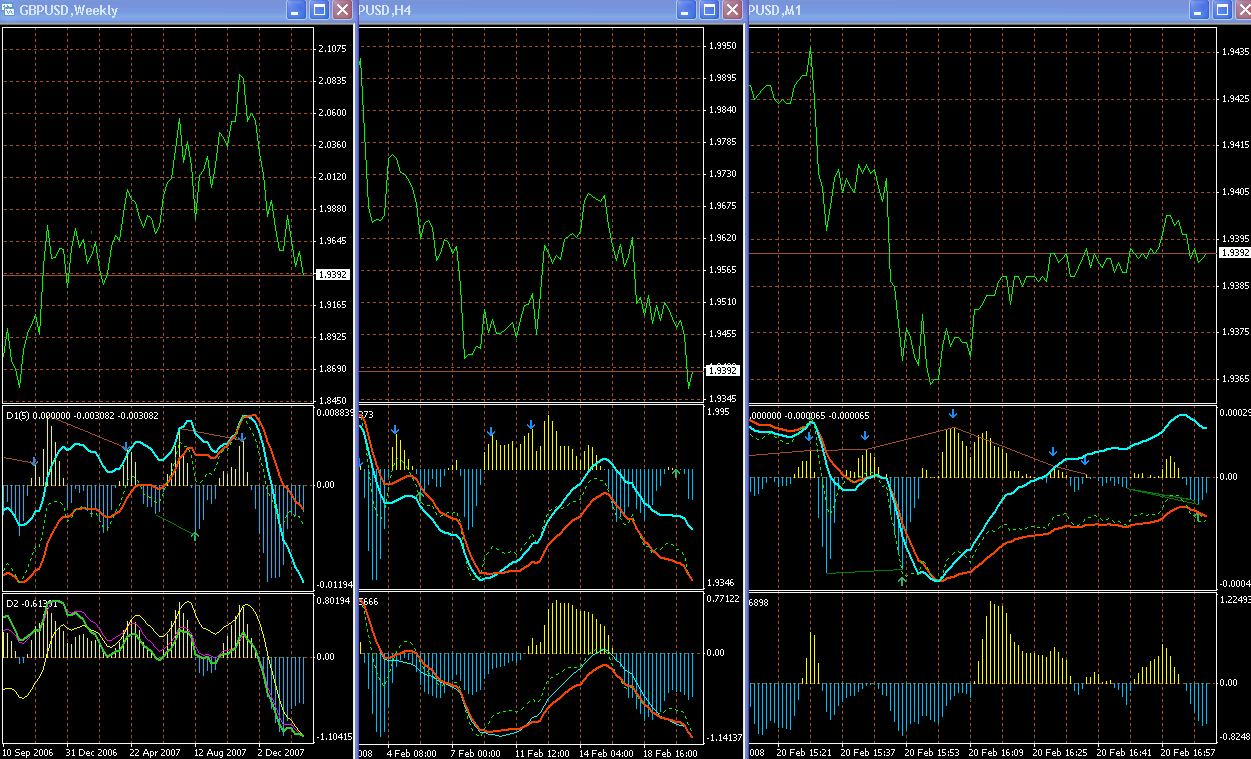Close the GBPUSD,Weekly chart window
The image size is (1251, 759).
pos(342,10)
